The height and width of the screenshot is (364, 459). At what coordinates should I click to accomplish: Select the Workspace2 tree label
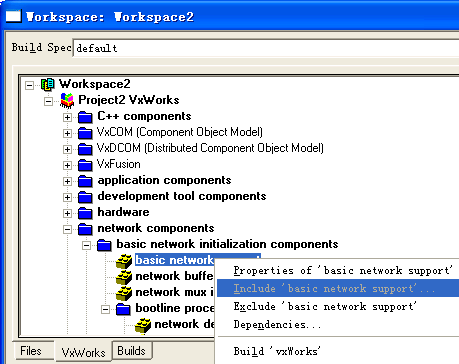click(95, 84)
